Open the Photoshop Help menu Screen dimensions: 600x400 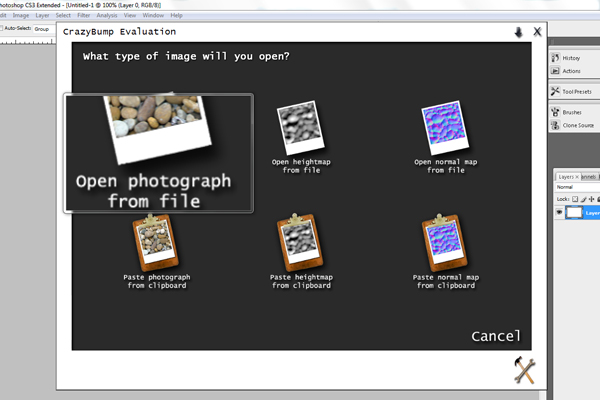tap(176, 15)
